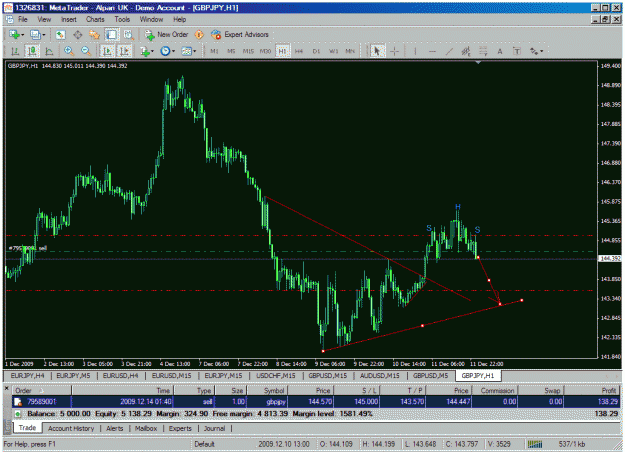
Task: Open the Indicators list dropdown
Action: click(146, 51)
